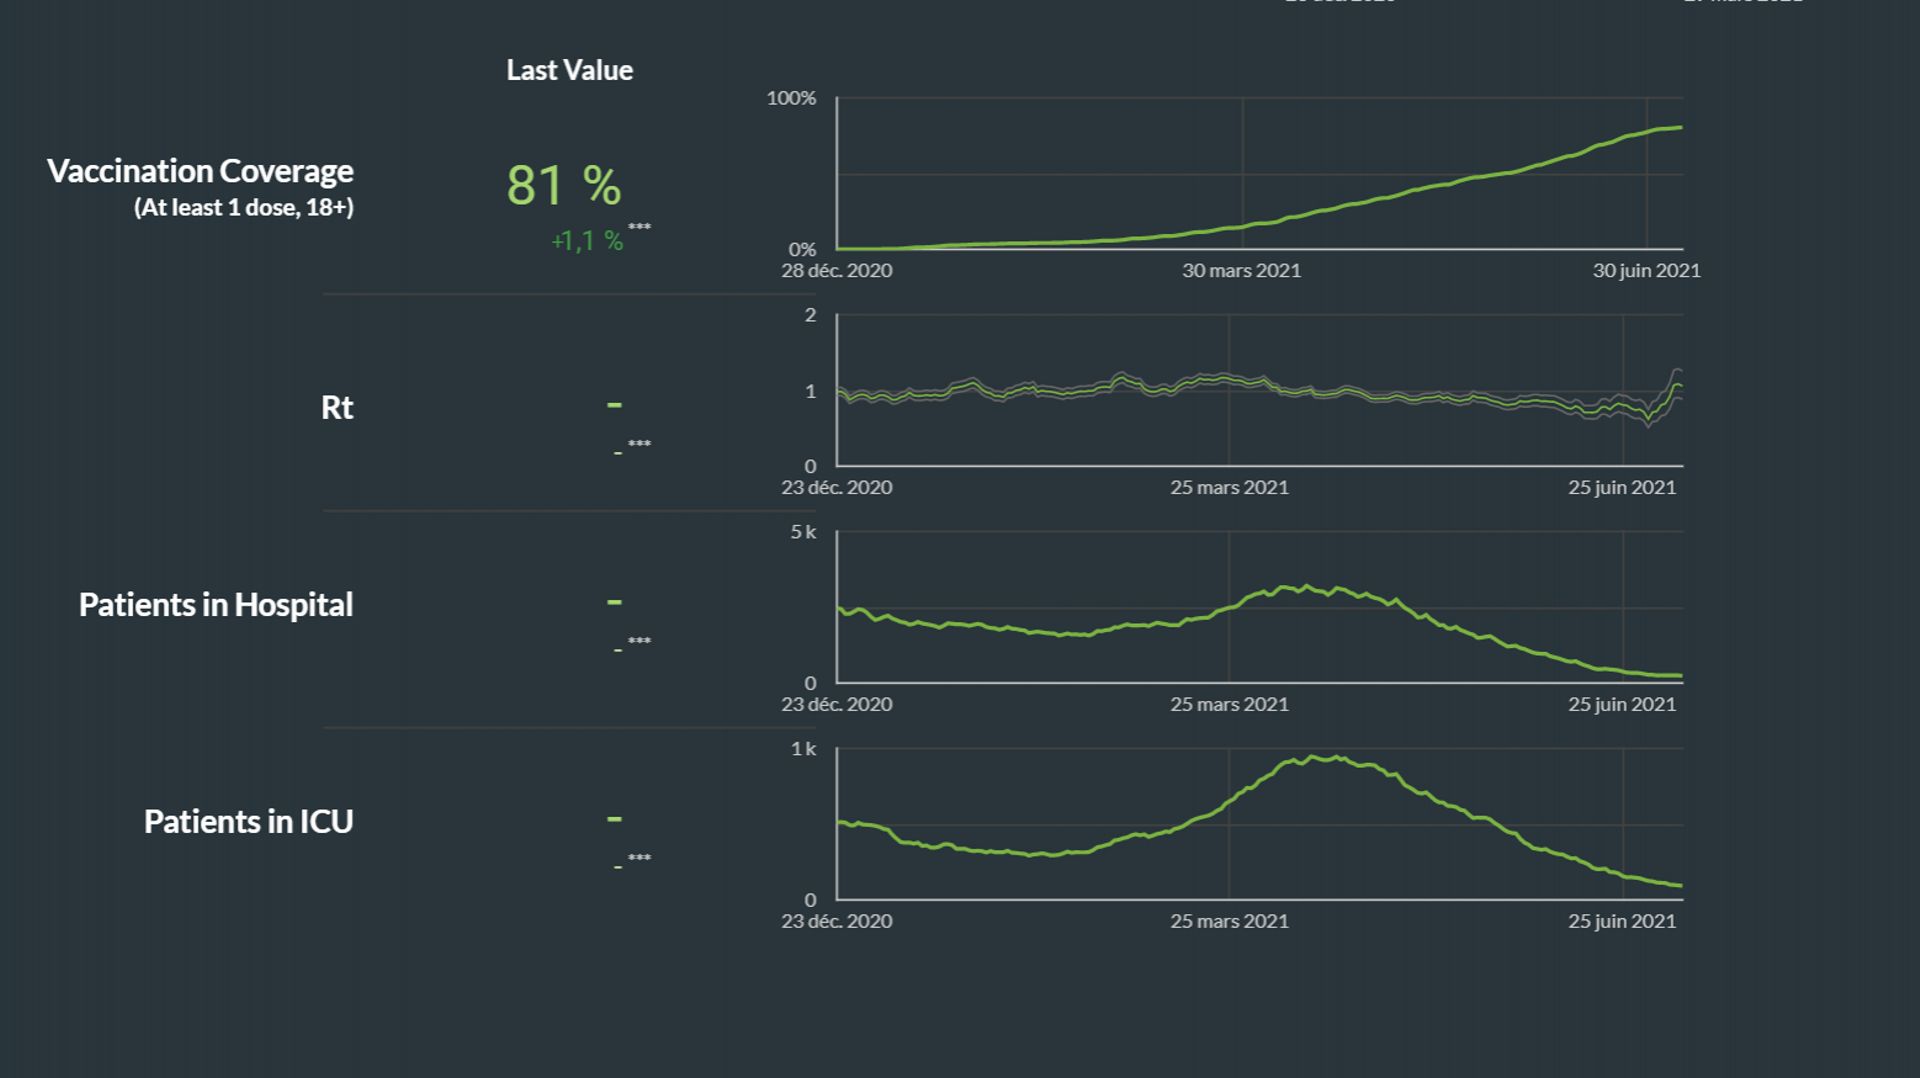Click the 'At least 1 dose, 18+' subtitle

pyautogui.click(x=244, y=208)
